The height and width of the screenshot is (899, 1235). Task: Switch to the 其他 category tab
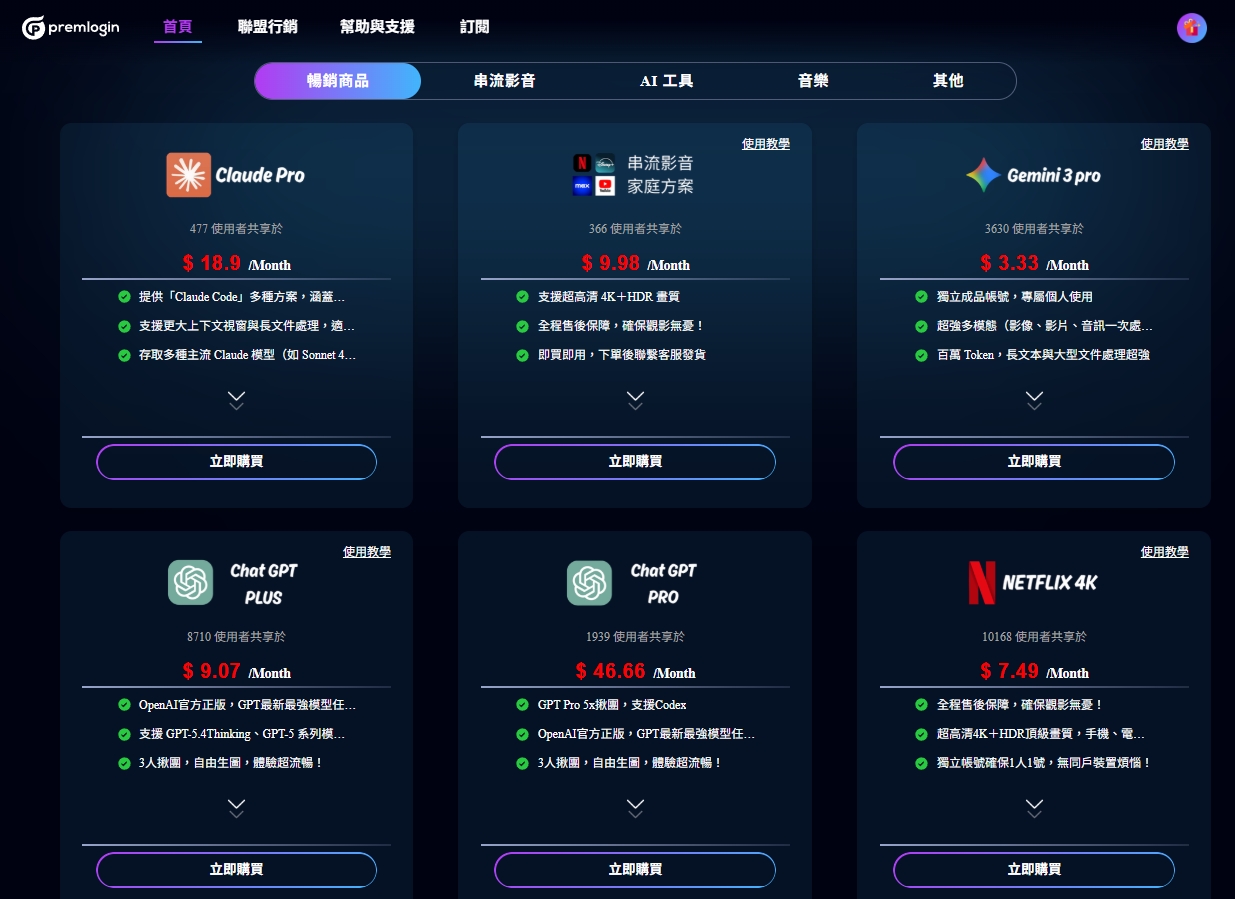click(948, 81)
